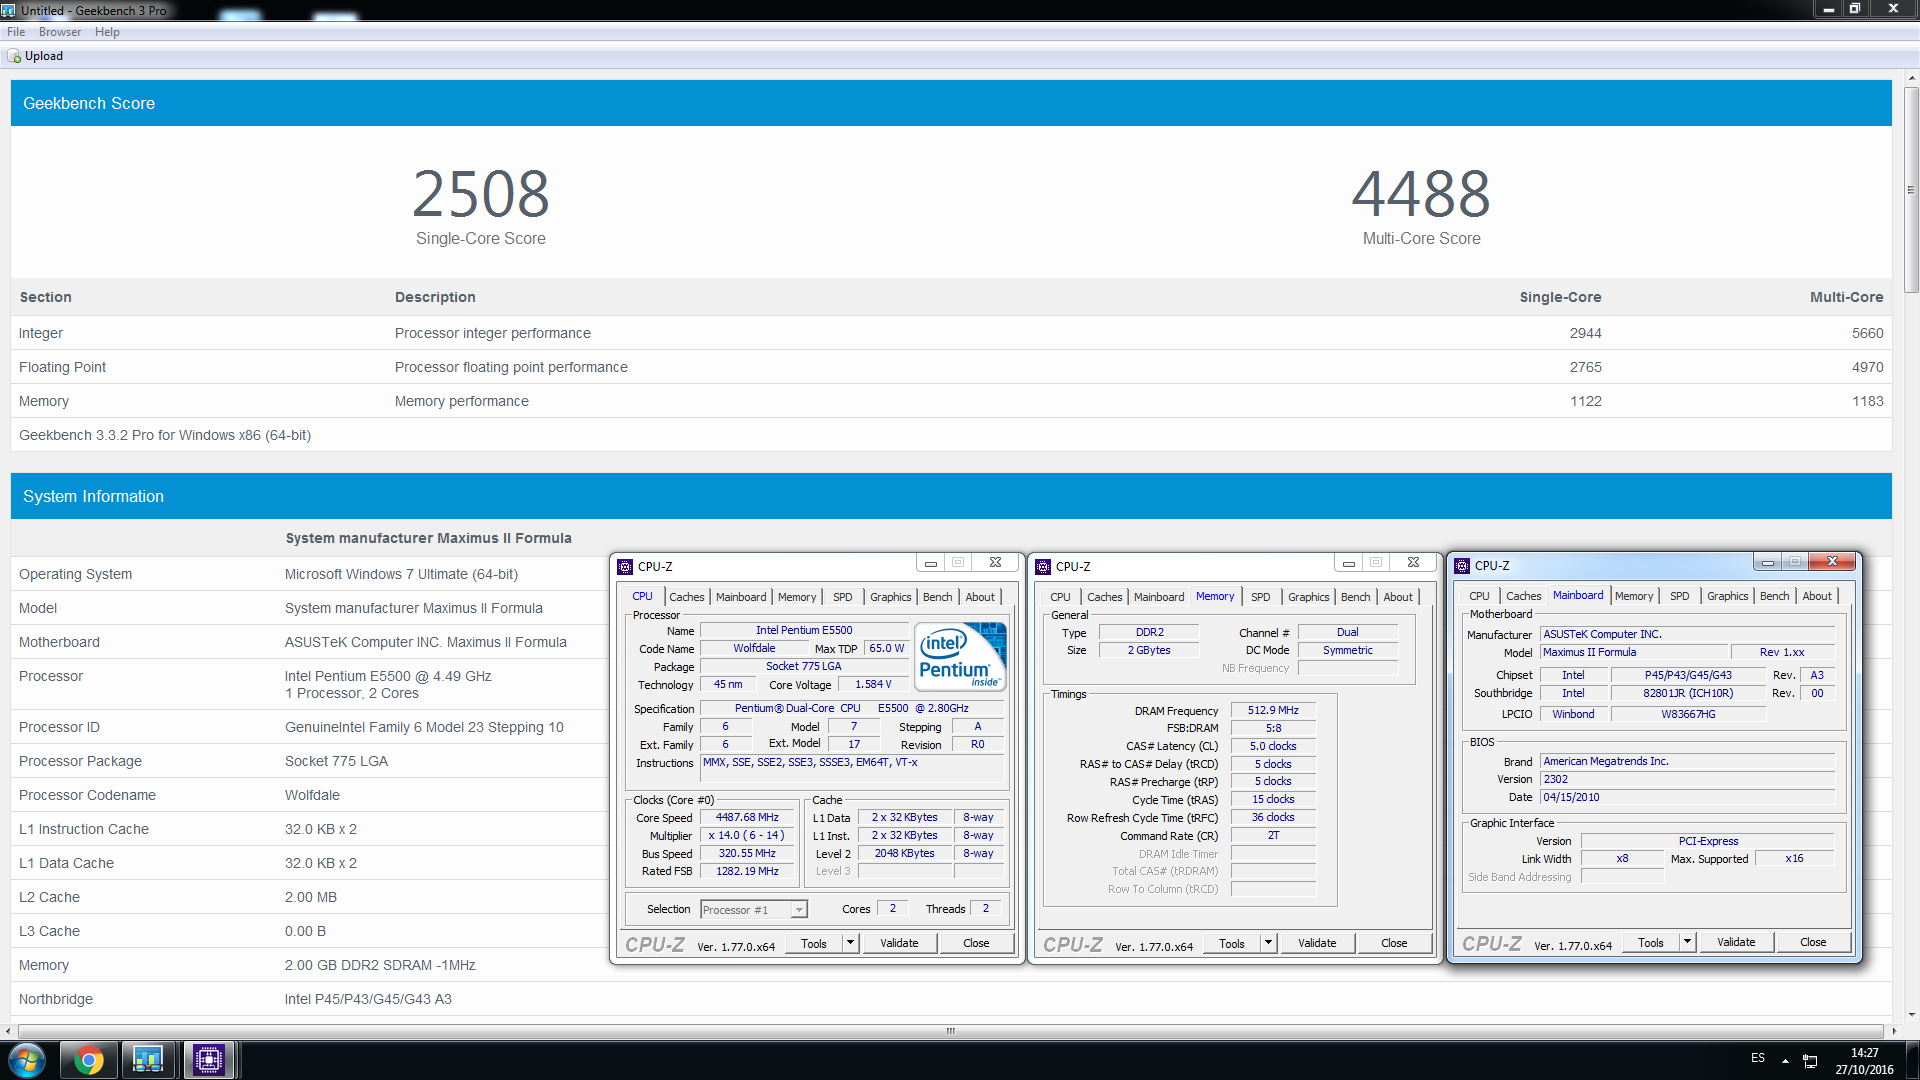Switch to Bench tab in first CPU-Z window

pyautogui.click(x=937, y=597)
